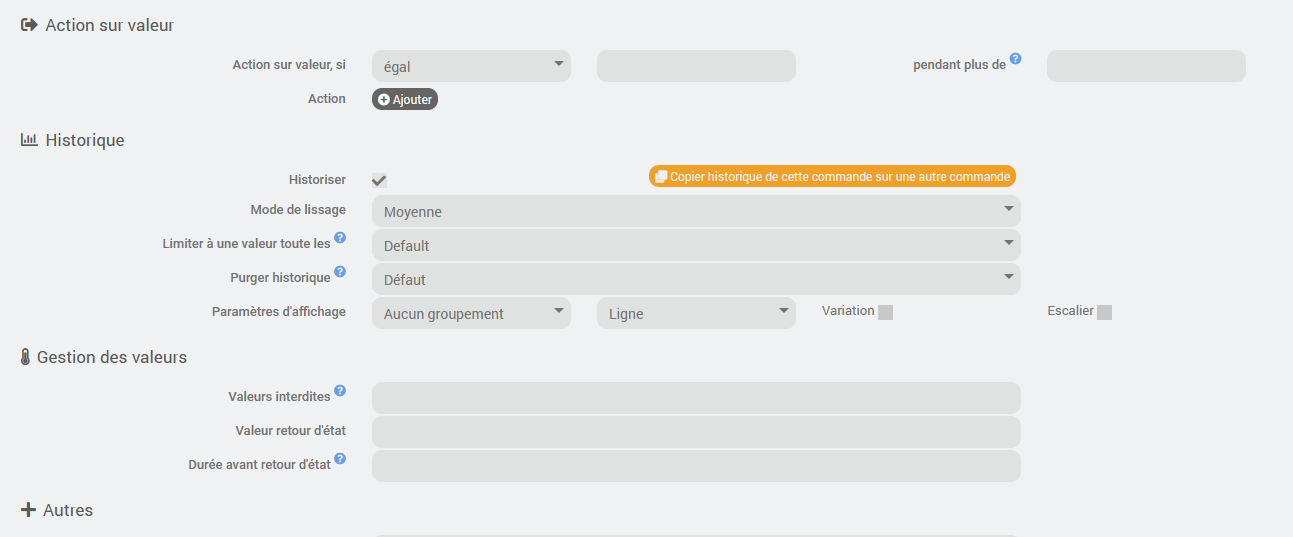Screen dimensions: 1293x537
Task: Open the 'égal' comparison dropdown
Action: [471, 67]
